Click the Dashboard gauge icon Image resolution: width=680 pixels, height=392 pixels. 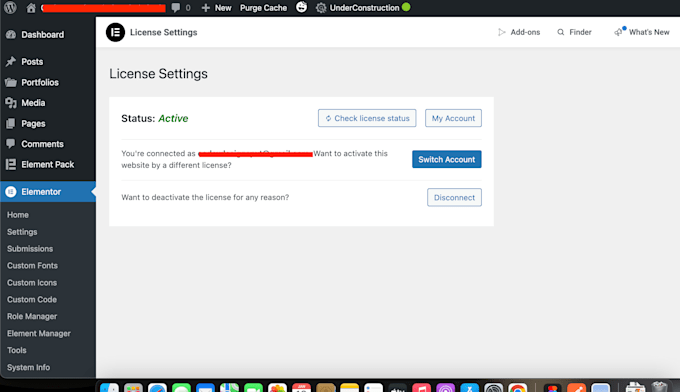[11, 35]
